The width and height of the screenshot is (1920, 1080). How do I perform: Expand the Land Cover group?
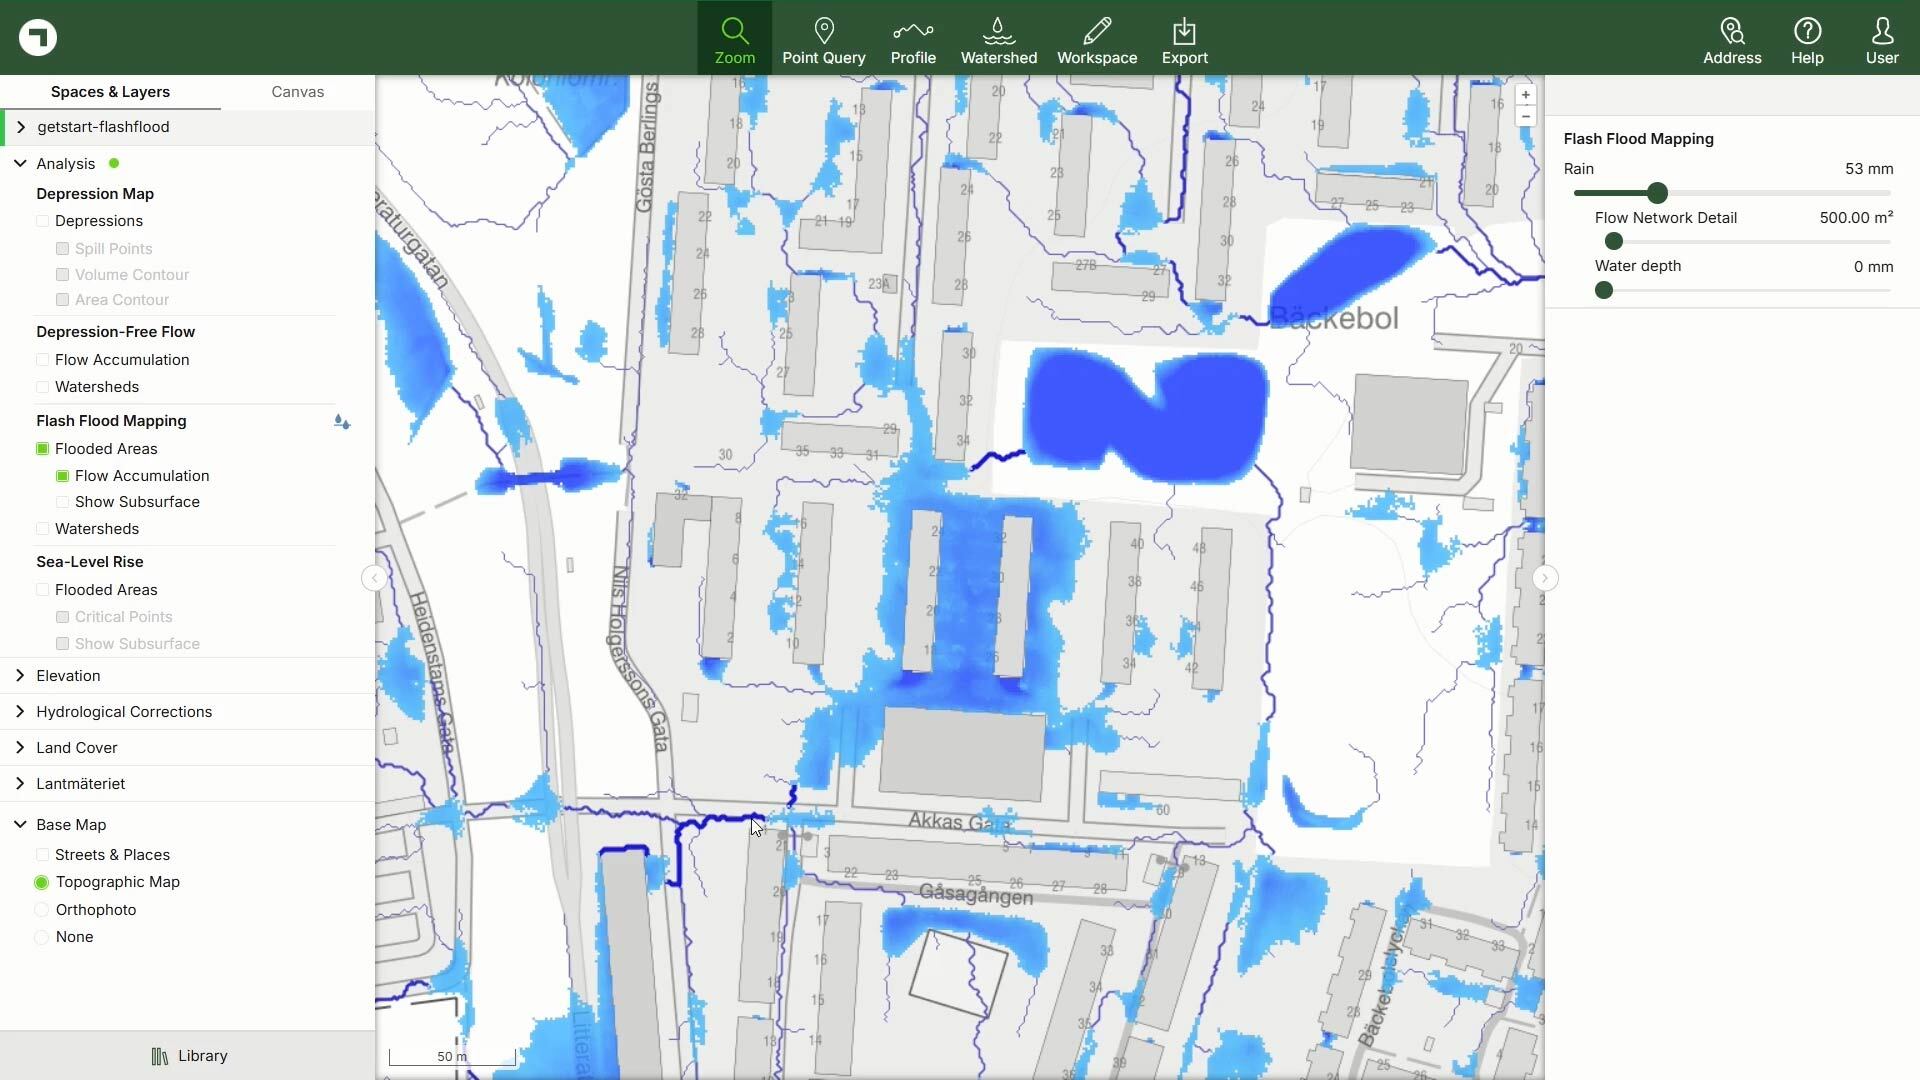(20, 748)
